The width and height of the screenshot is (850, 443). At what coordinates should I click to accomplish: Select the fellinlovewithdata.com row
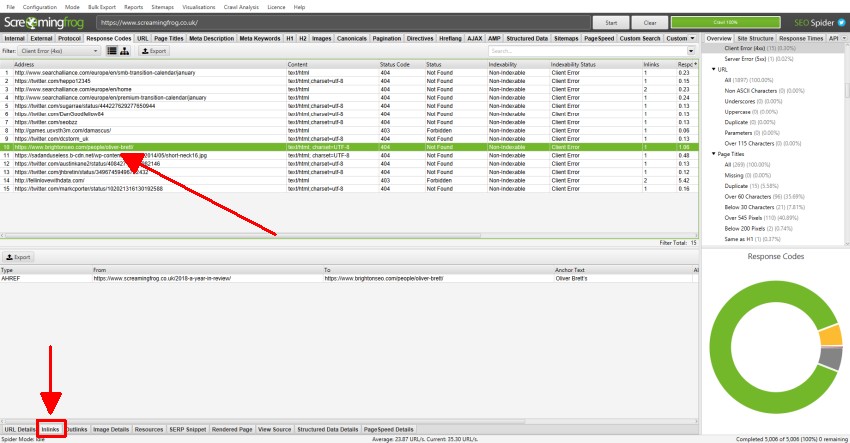click(x=349, y=181)
